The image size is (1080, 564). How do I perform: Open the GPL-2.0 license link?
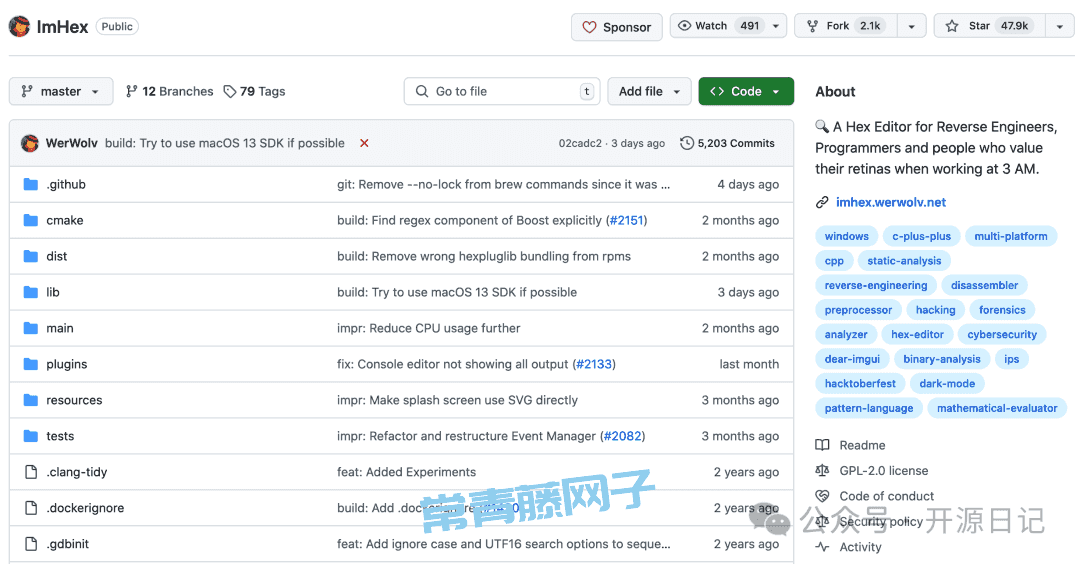coord(884,470)
